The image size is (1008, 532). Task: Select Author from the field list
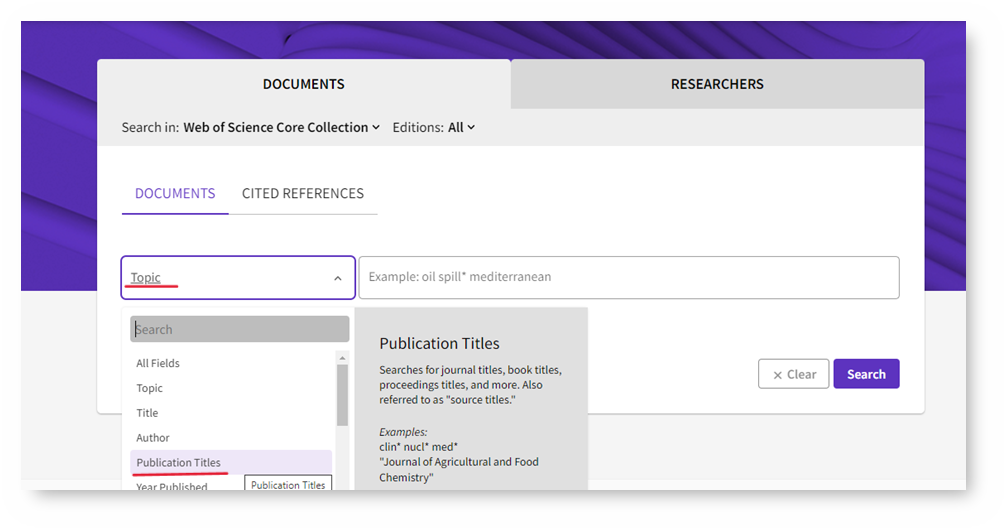click(153, 438)
